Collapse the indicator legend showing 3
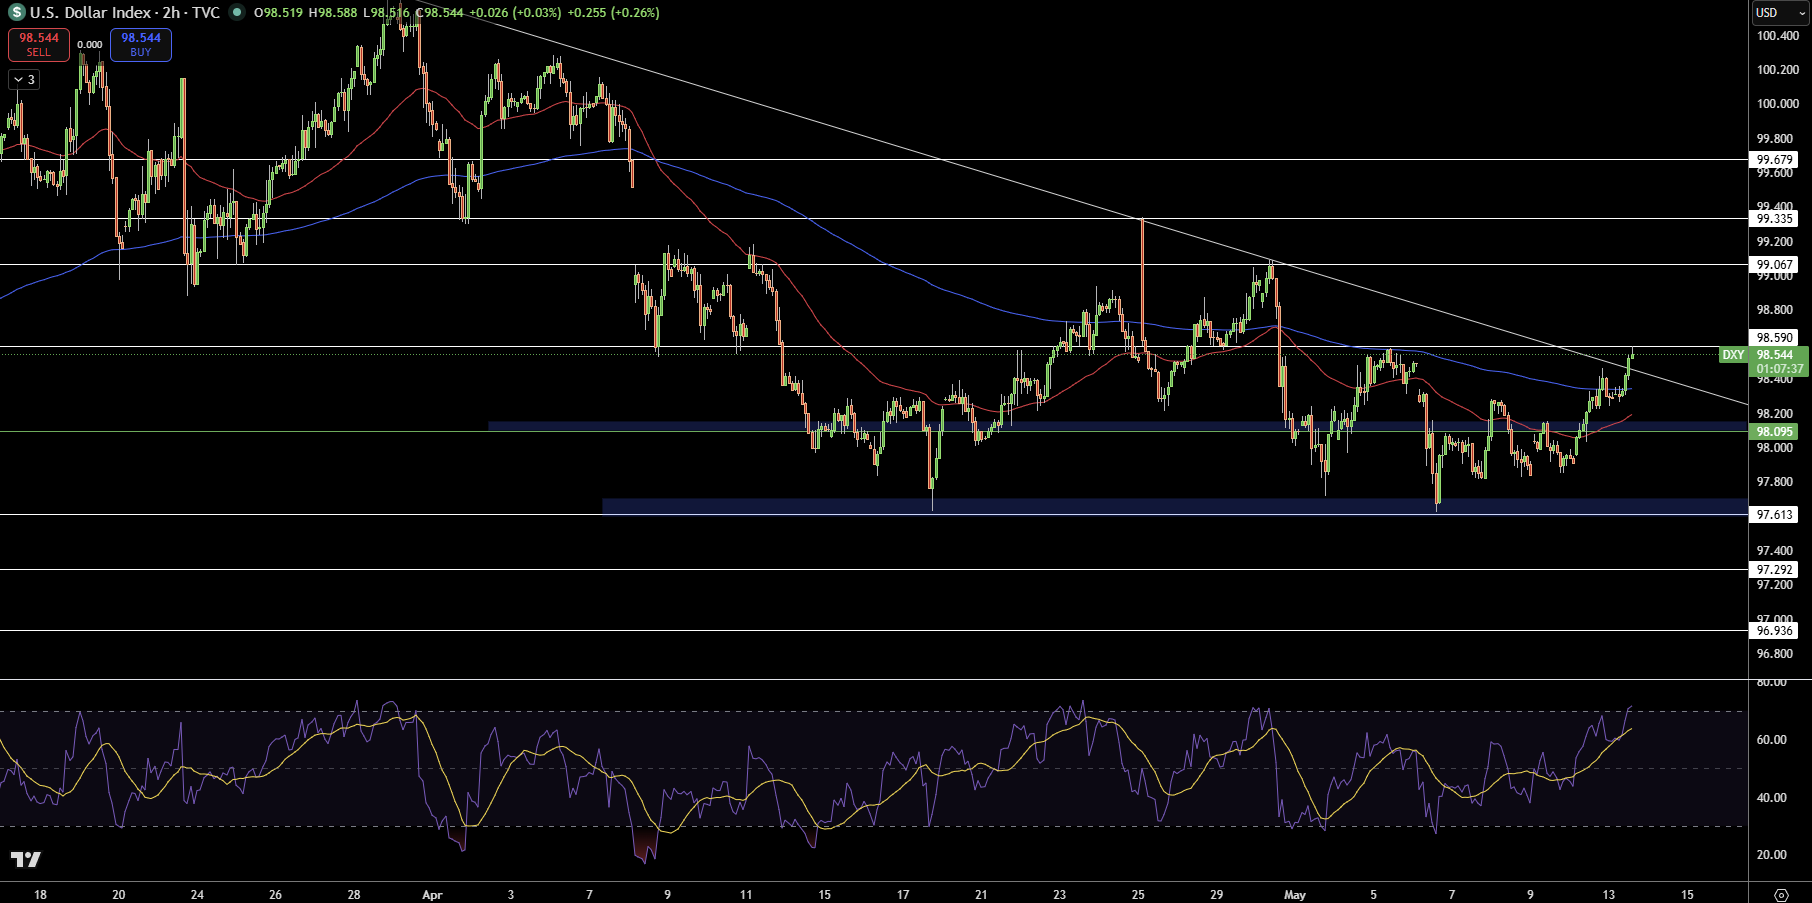 point(24,79)
